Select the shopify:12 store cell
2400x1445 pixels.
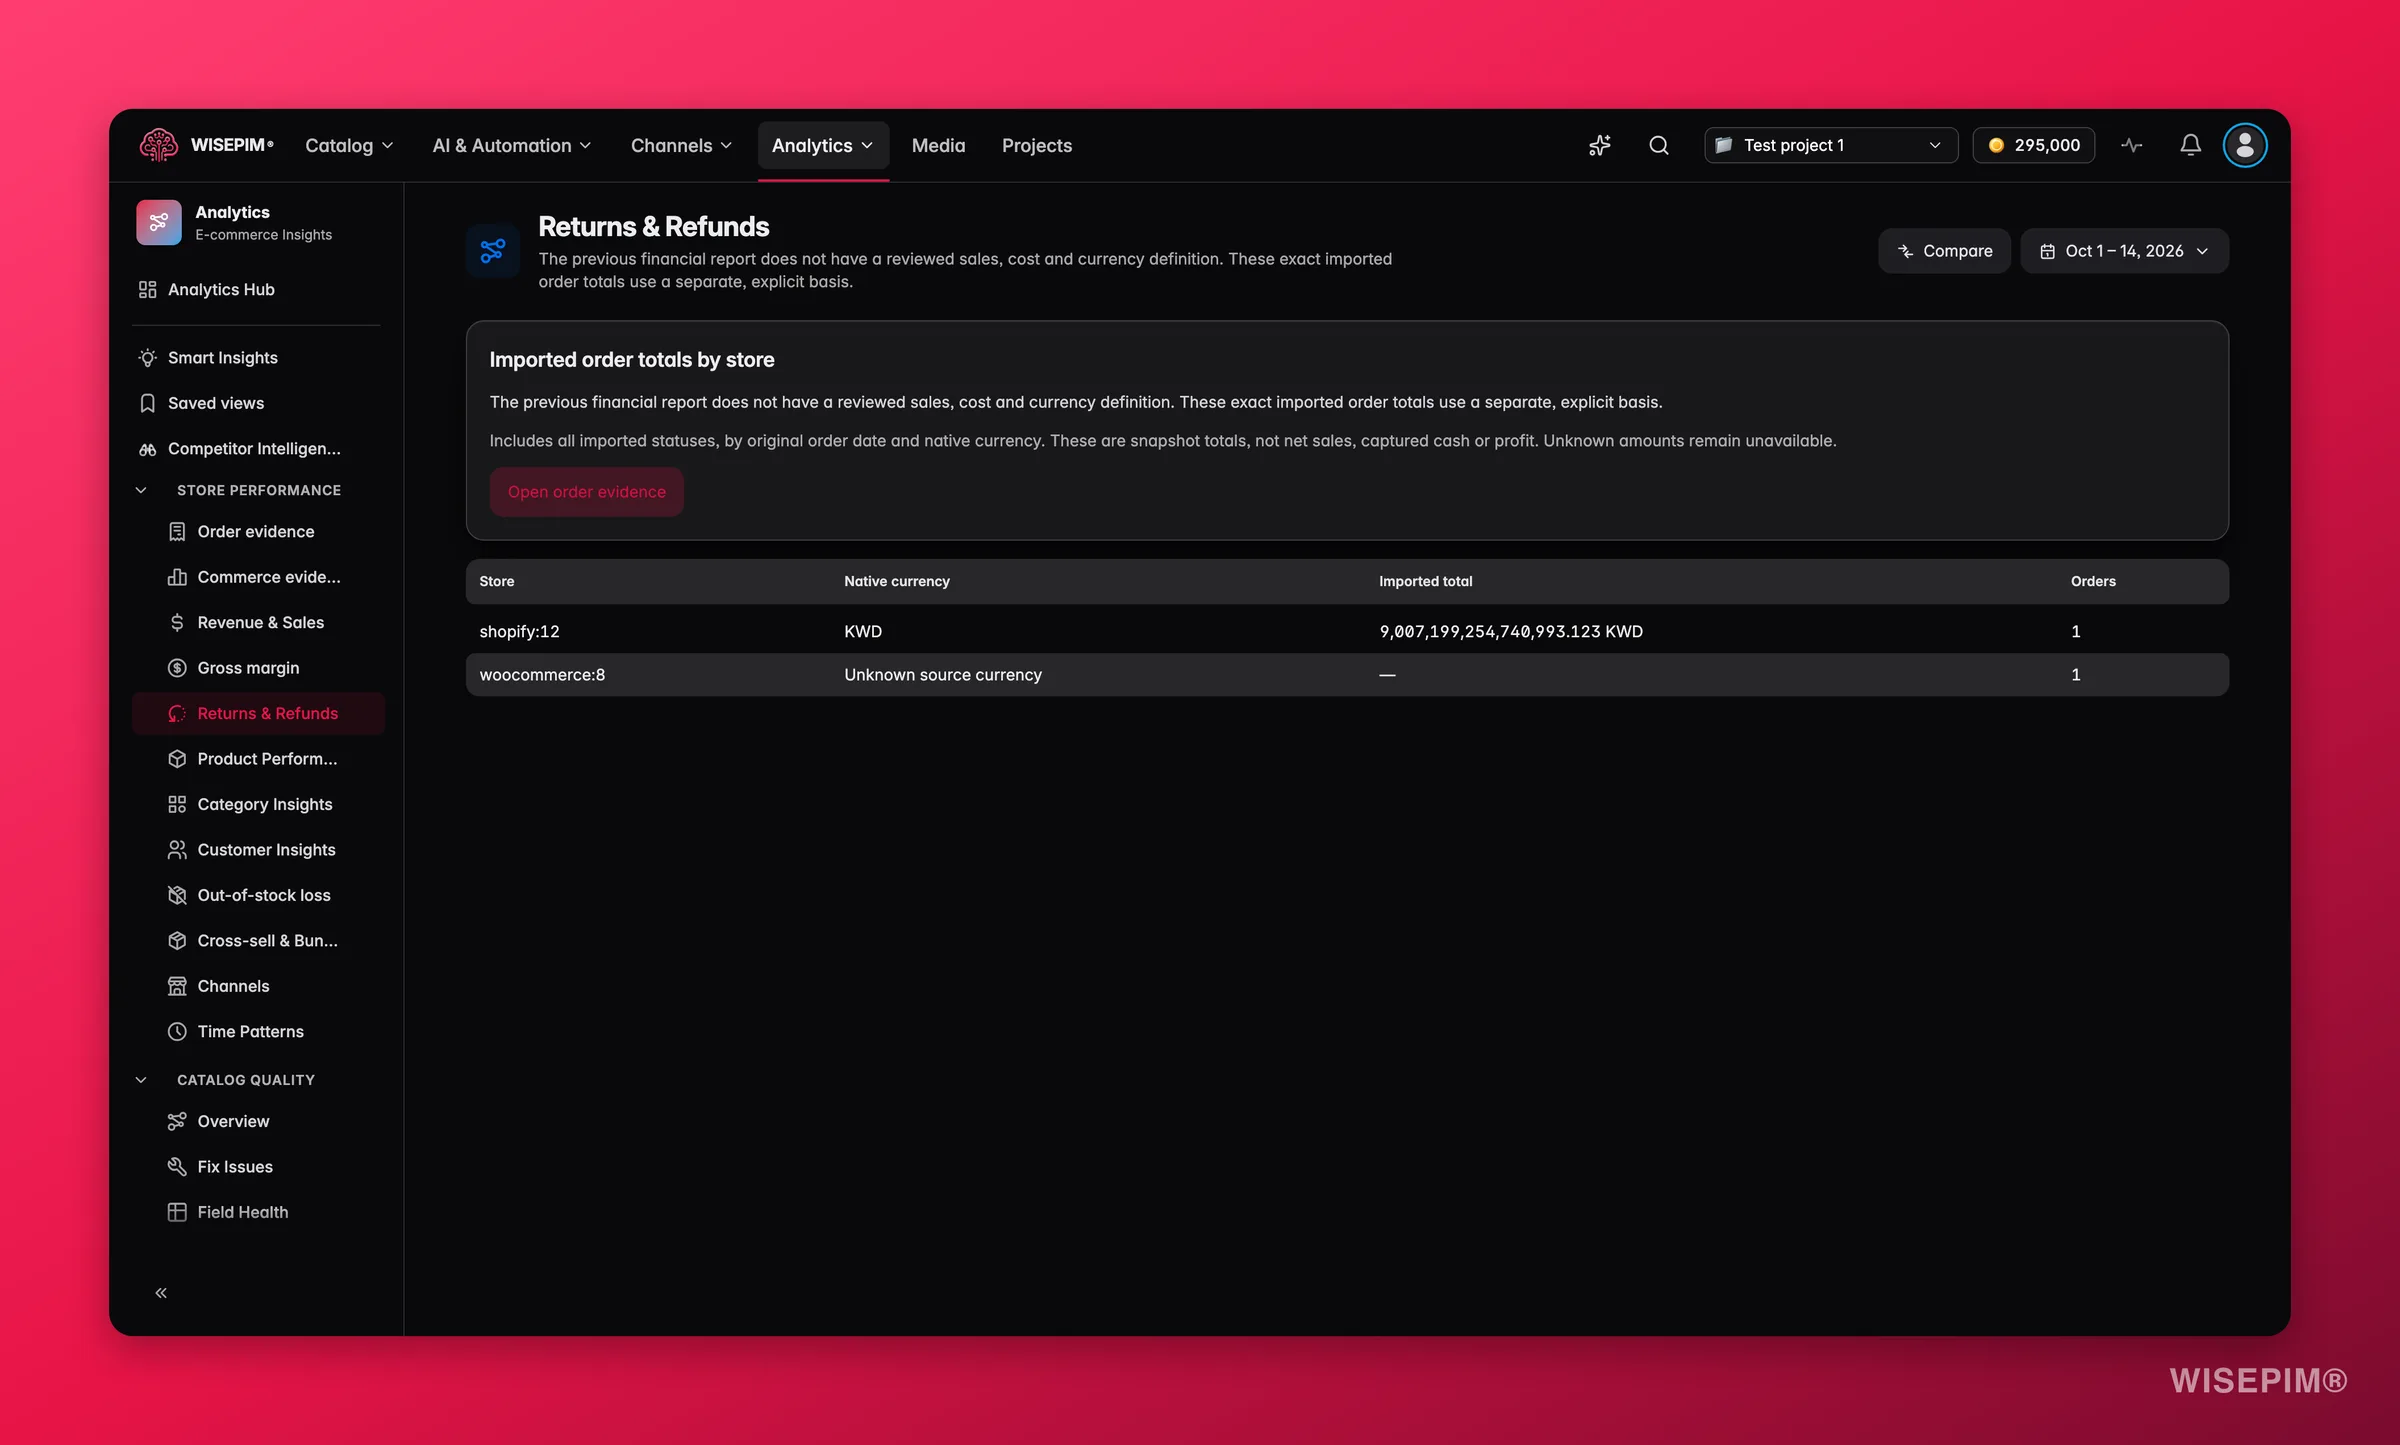(x=519, y=631)
